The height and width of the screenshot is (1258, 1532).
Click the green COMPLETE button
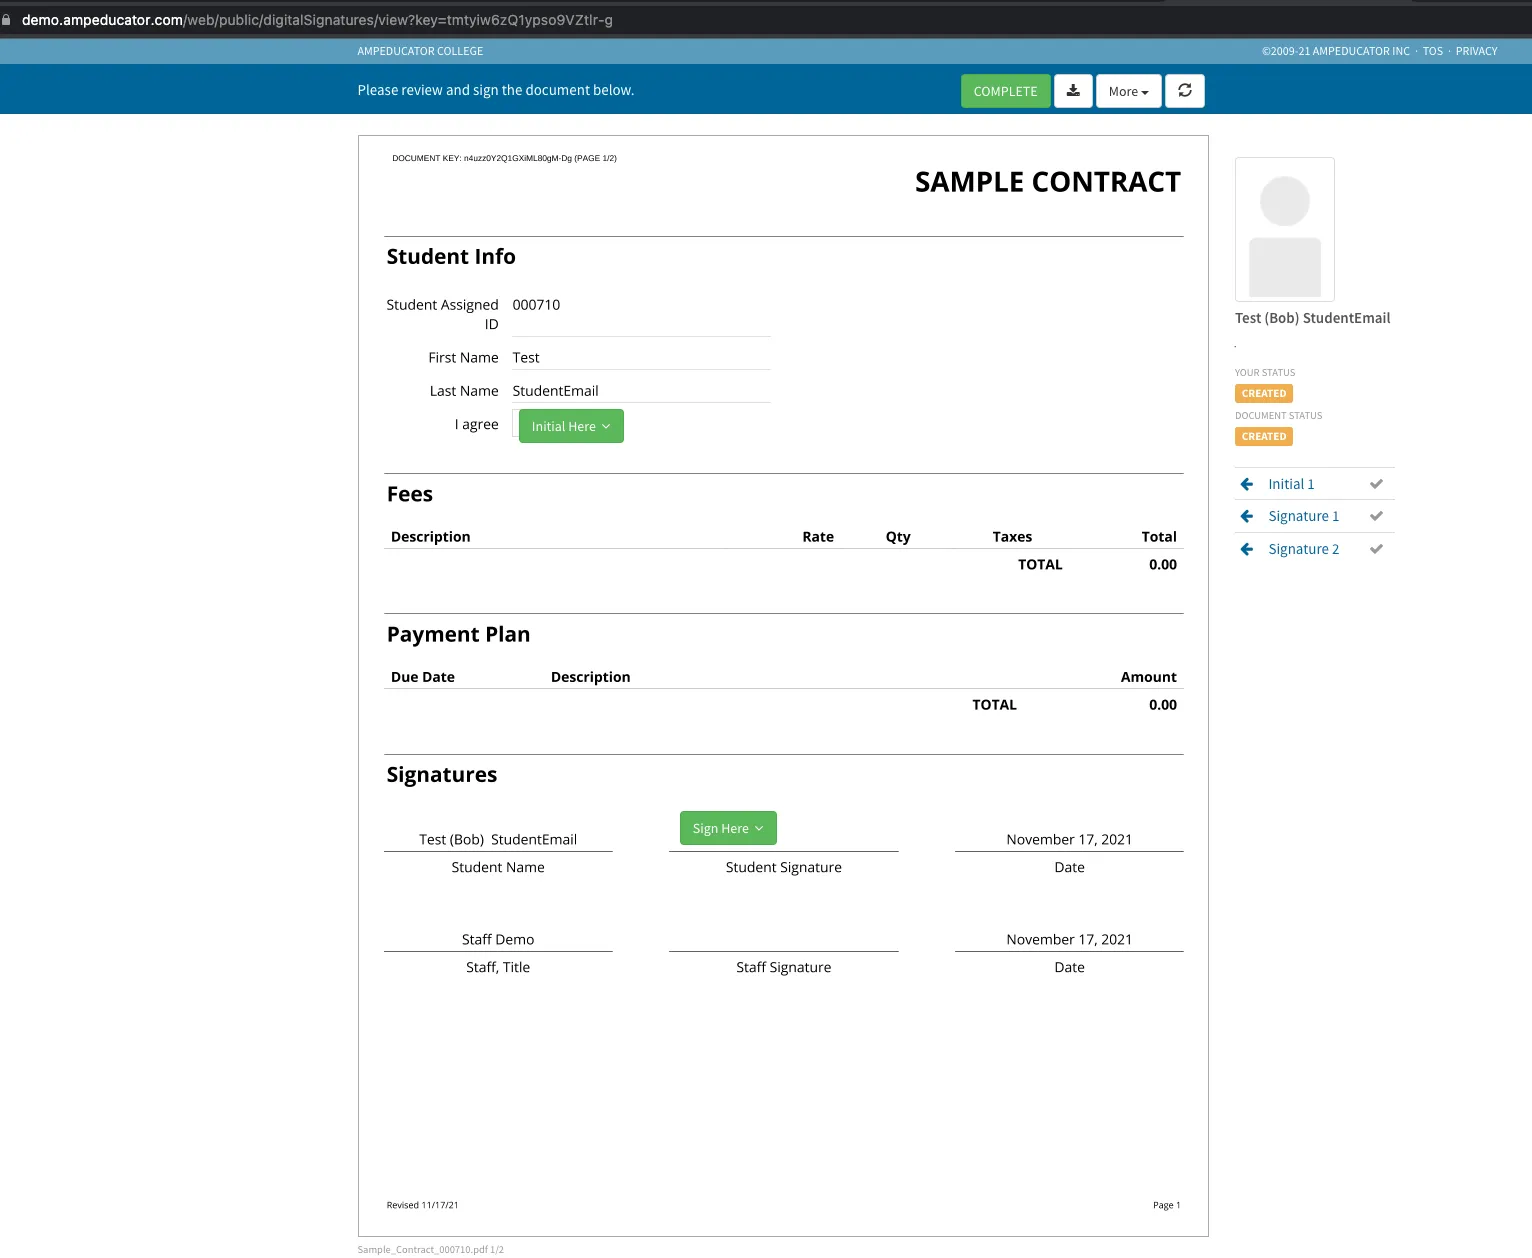point(1006,91)
